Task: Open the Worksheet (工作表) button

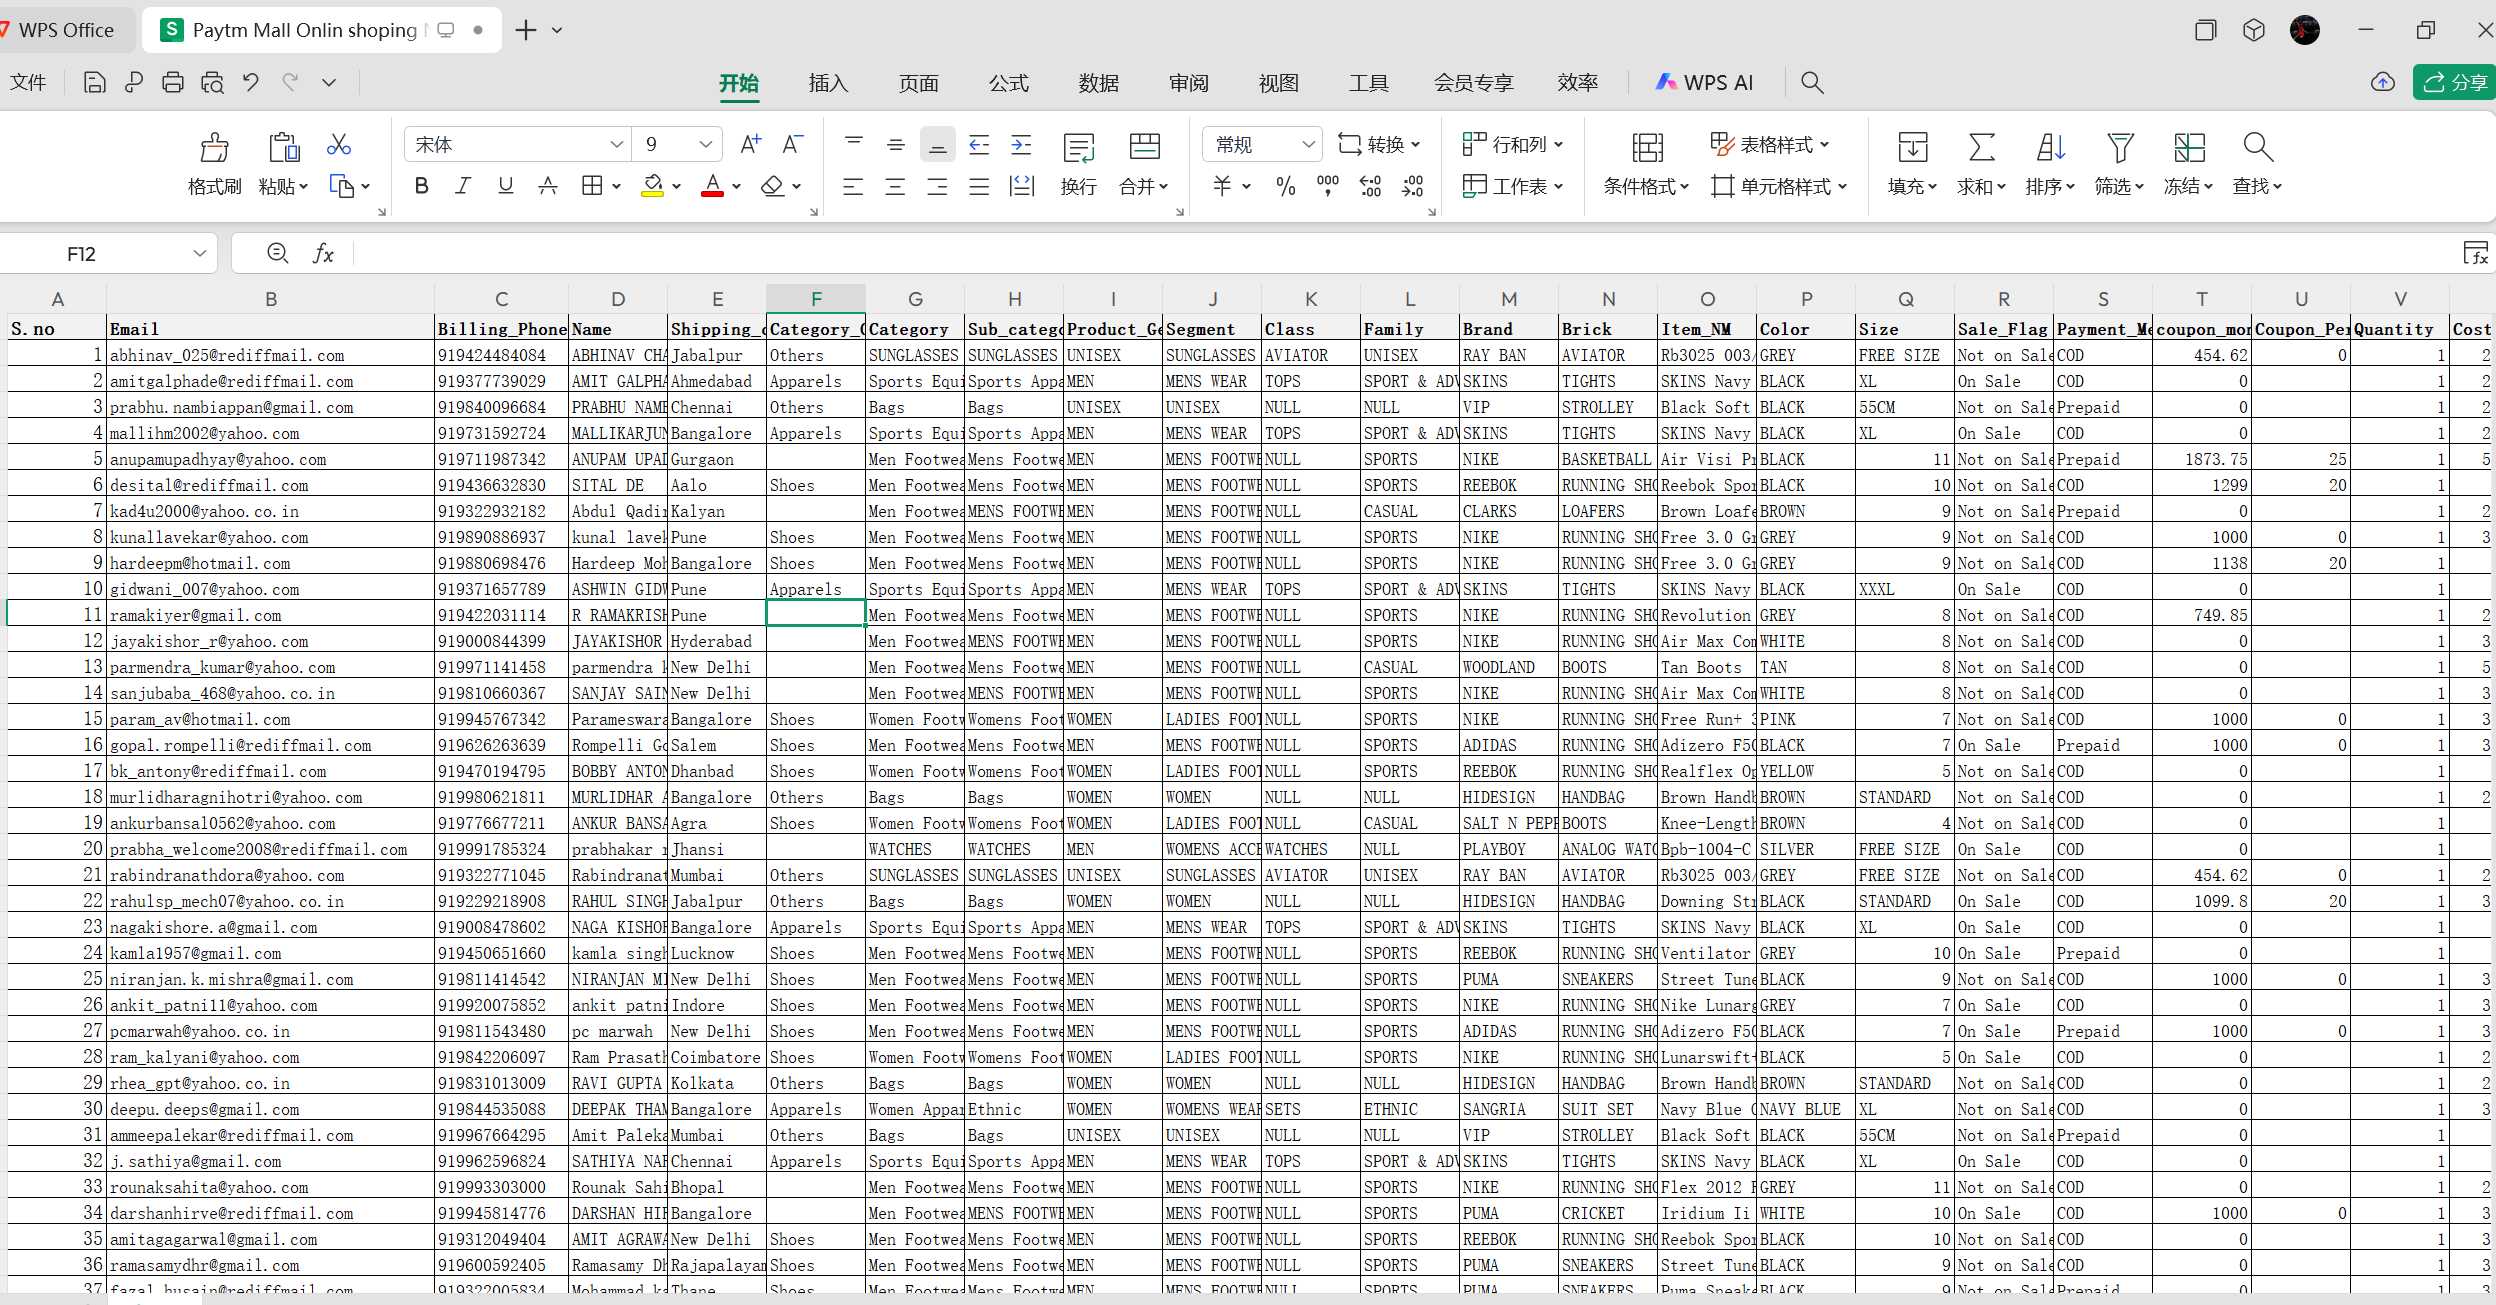Action: click(x=1512, y=186)
